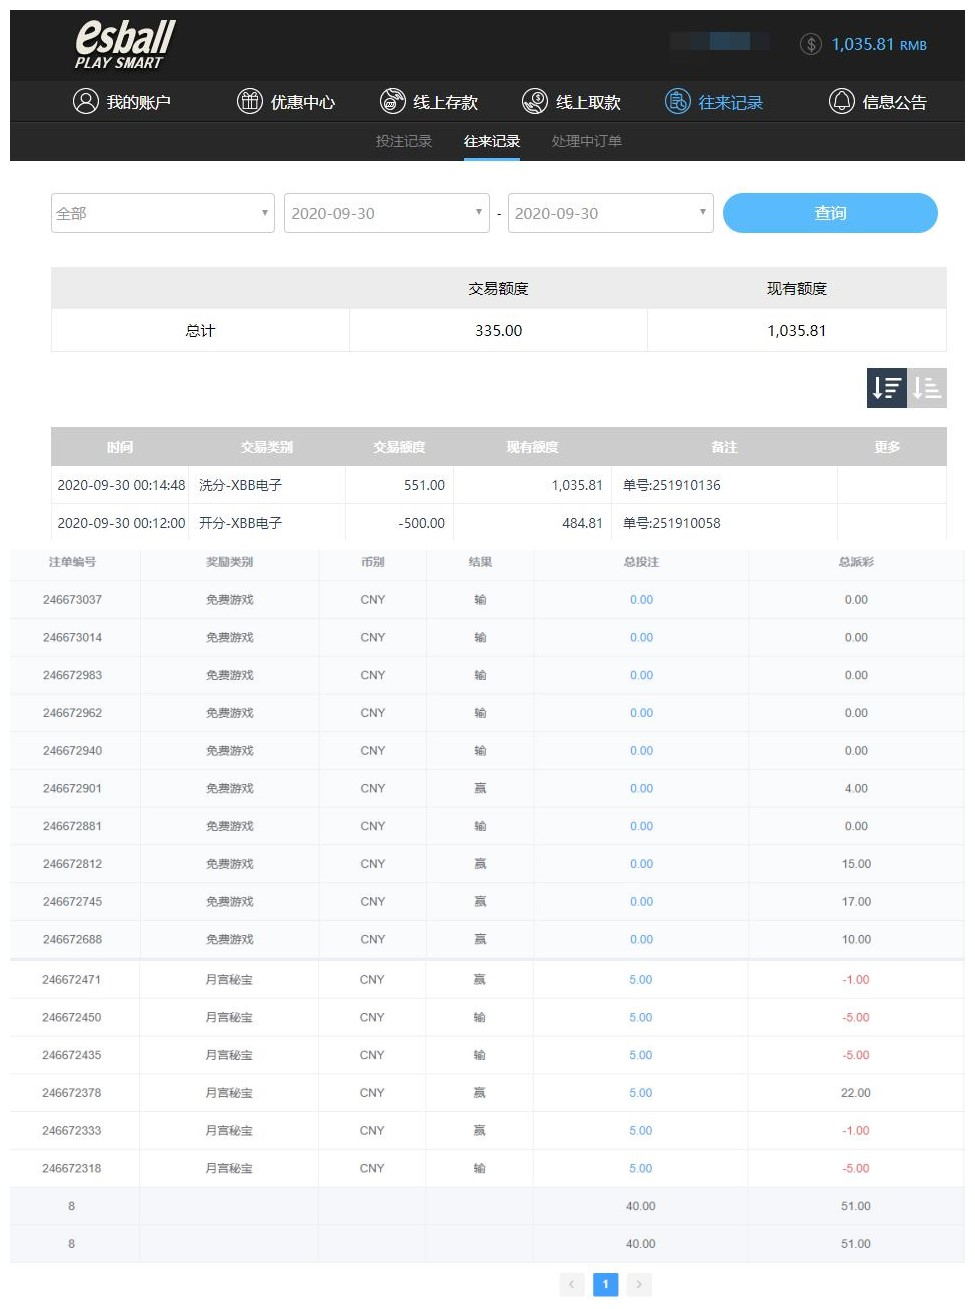
Task: Click total bet 5.00 for ticket 246672471
Action: (640, 980)
